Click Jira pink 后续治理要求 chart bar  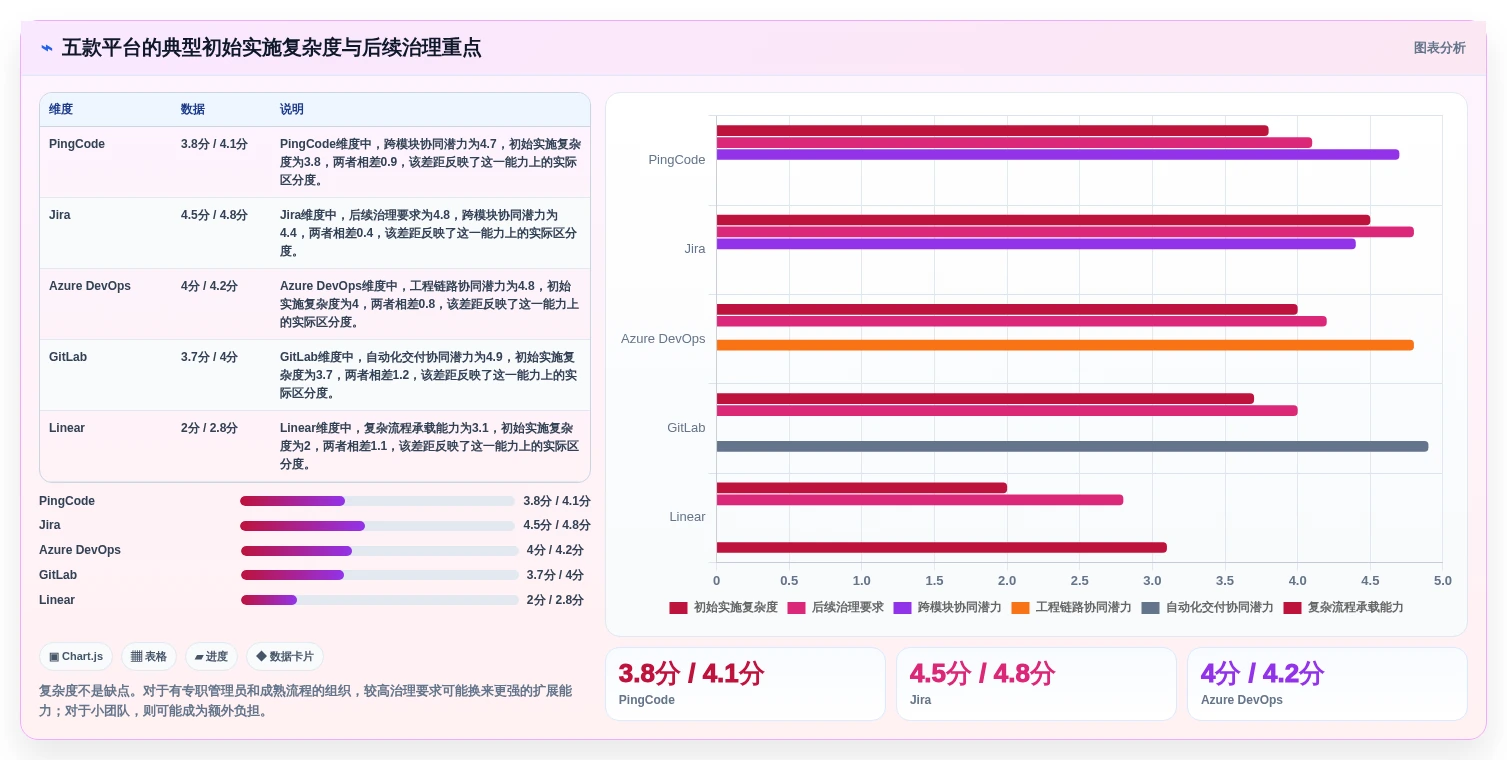(x=1065, y=232)
